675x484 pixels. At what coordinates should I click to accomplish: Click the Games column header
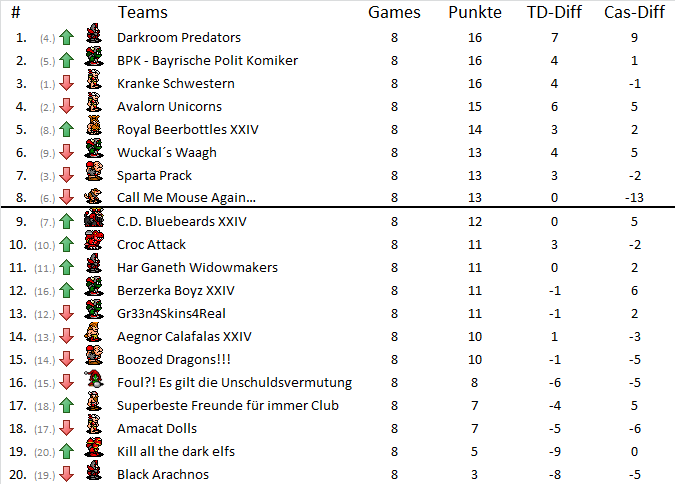pyautogui.click(x=395, y=13)
